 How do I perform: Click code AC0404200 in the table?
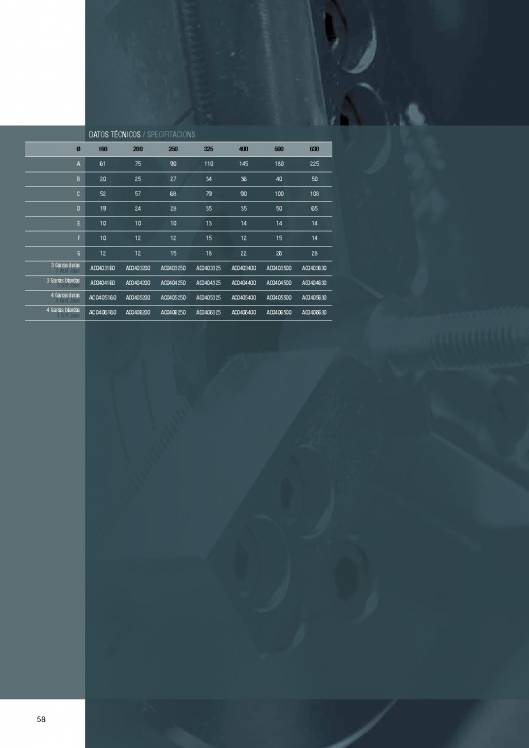click(138, 283)
